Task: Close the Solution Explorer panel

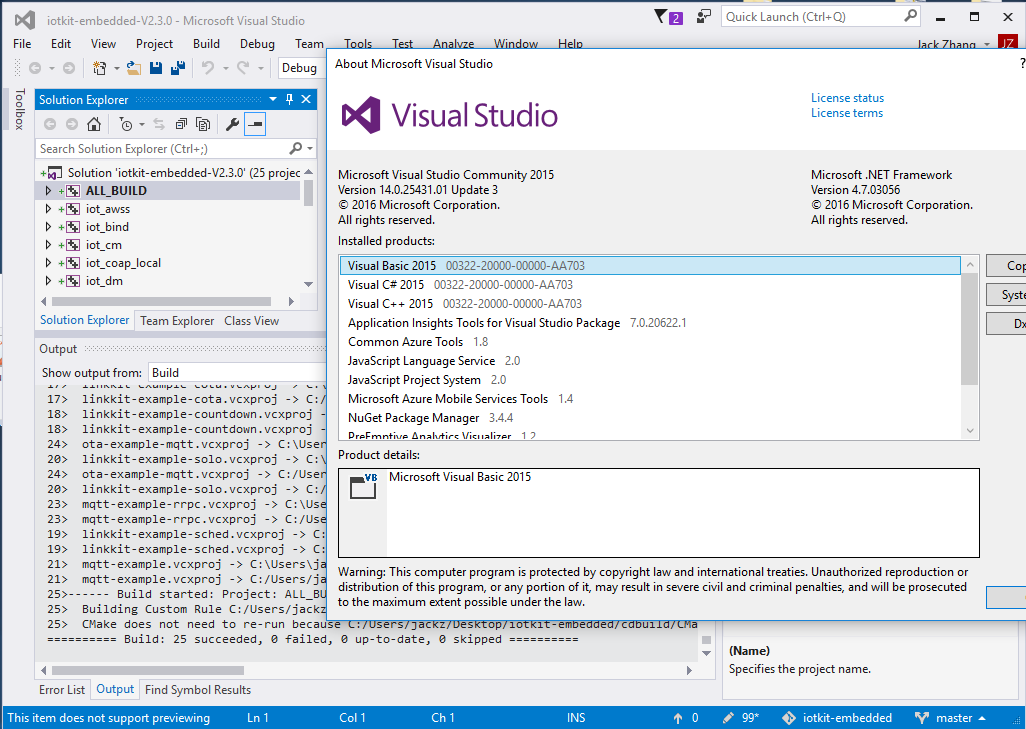Action: coord(306,99)
